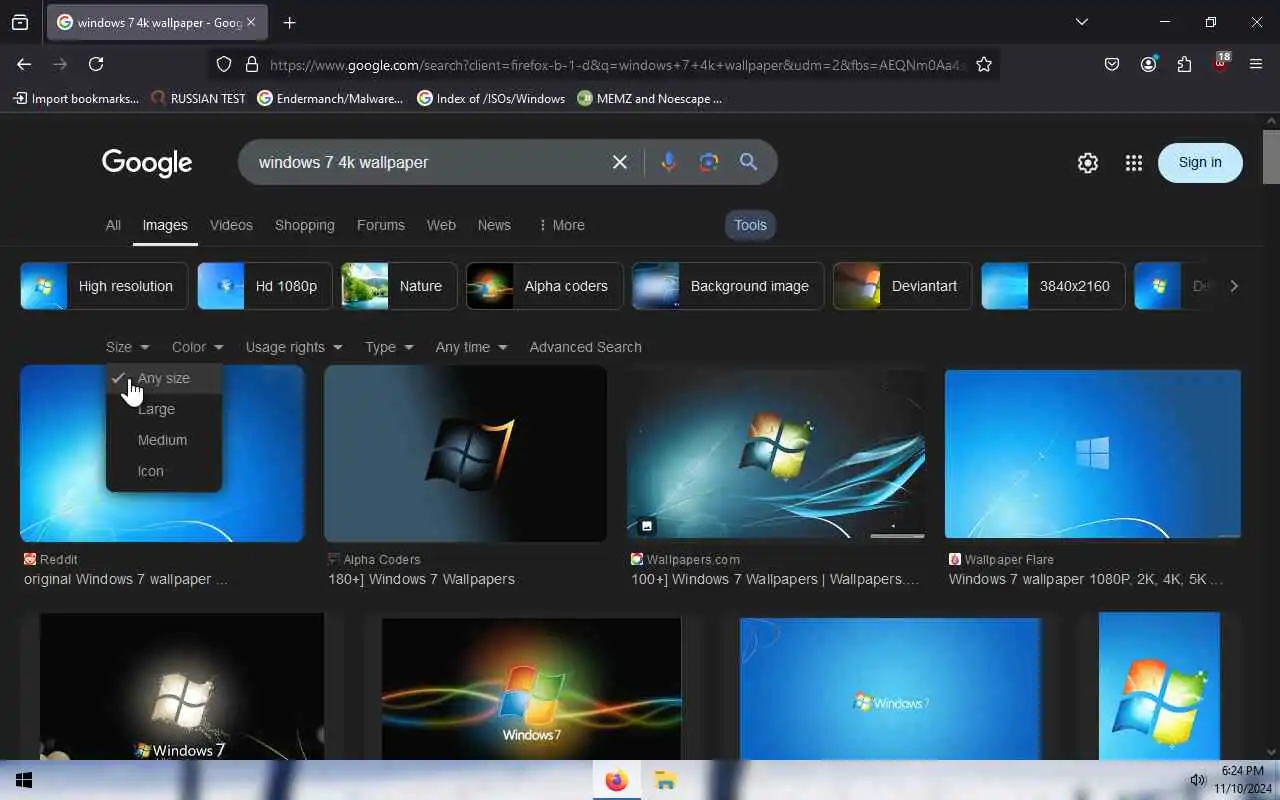Open the Advanced Search link
1280x800 pixels.
tap(585, 347)
